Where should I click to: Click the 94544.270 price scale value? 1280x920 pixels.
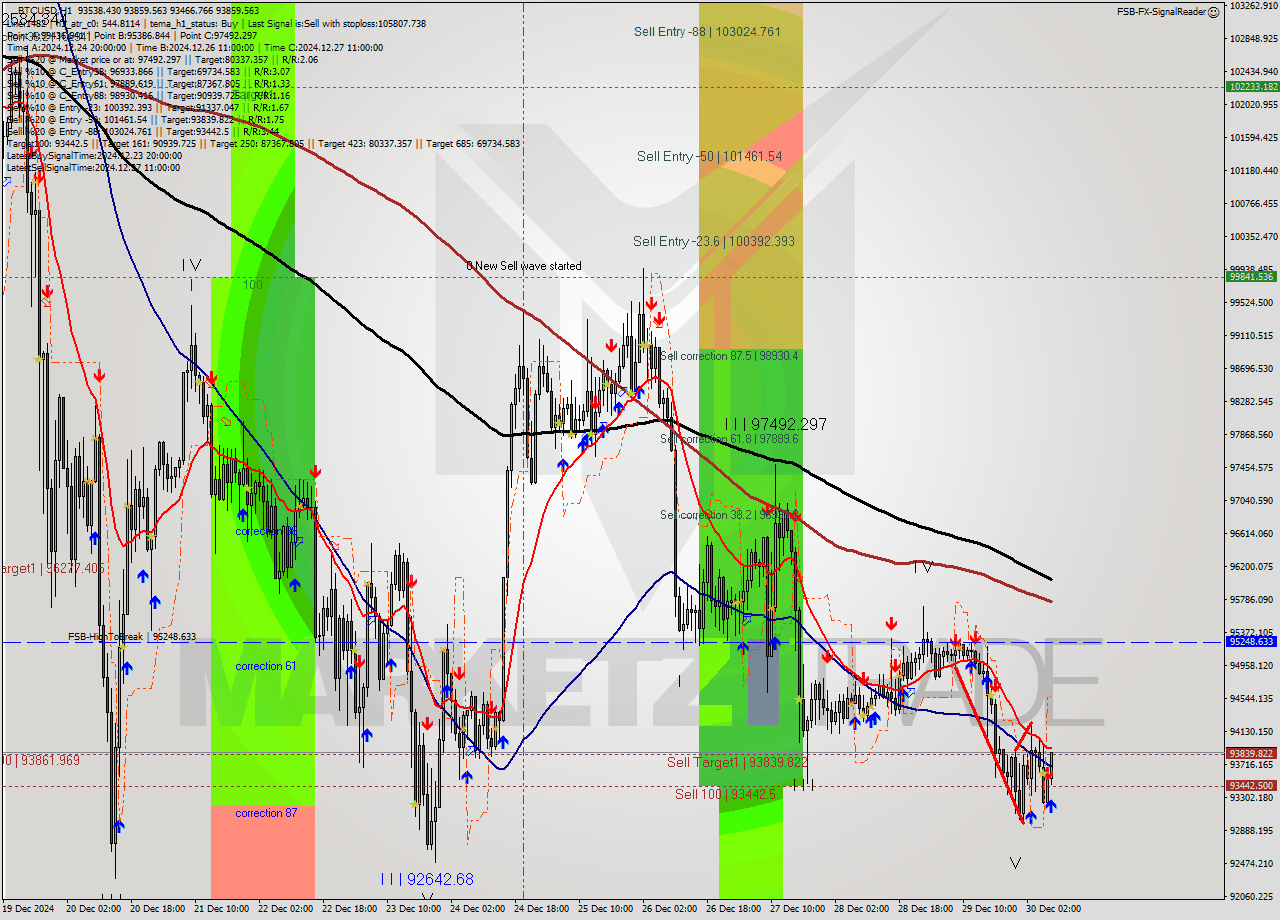coord(1252,698)
